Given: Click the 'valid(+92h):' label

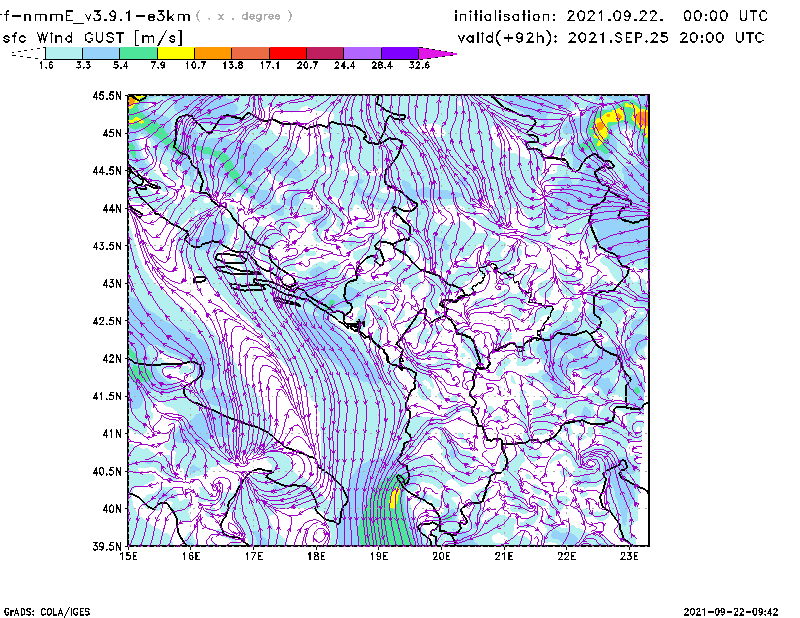Looking at the screenshot, I should [508, 38].
